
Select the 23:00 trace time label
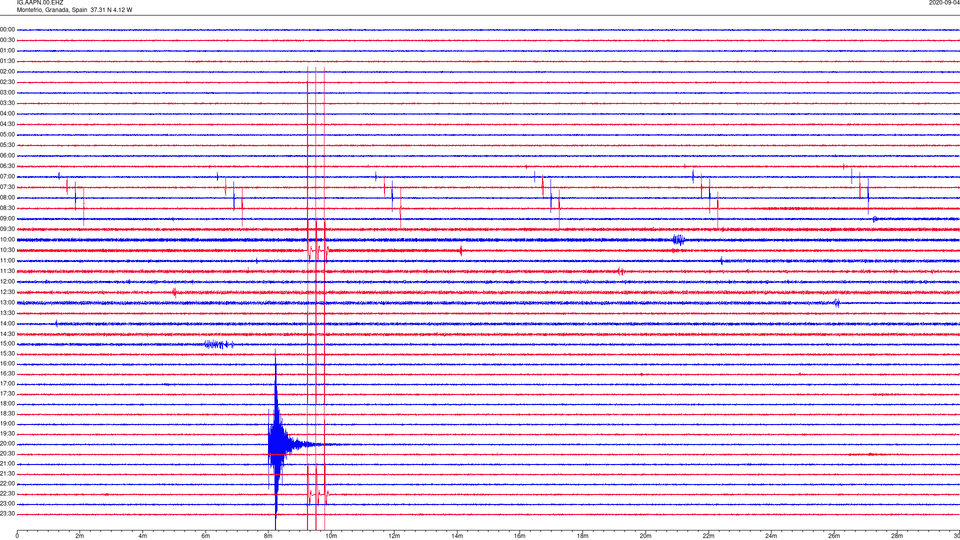pos(7,504)
